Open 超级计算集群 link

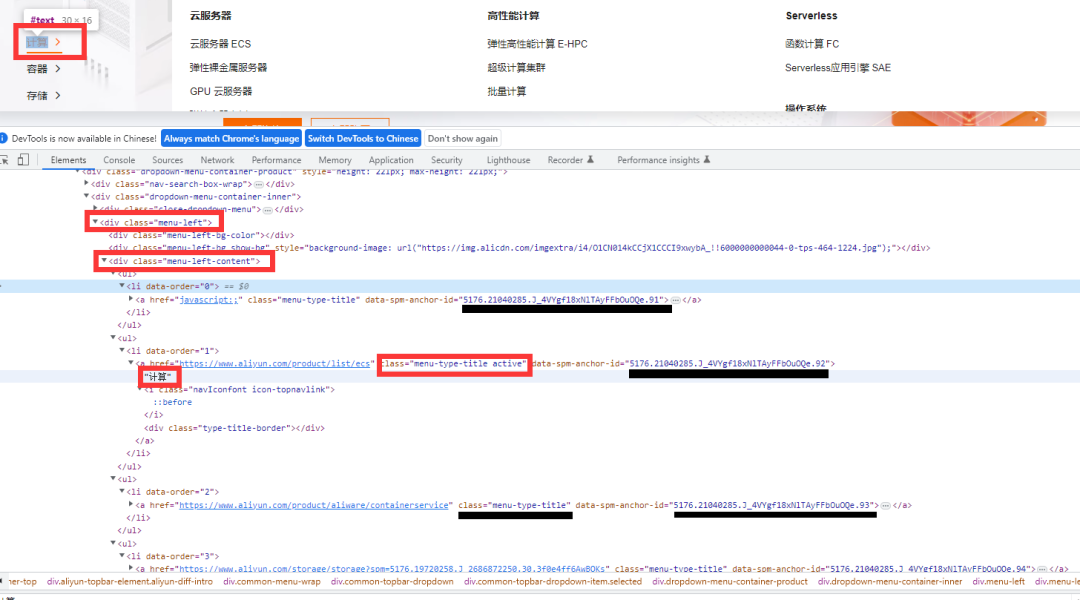coord(517,68)
